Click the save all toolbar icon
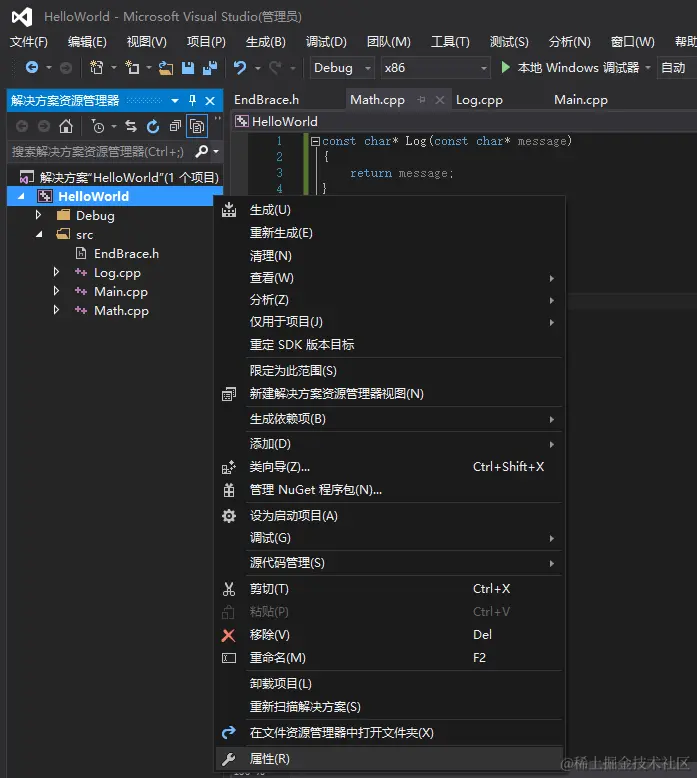Screen dimensions: 697x778 pyautogui.click(x=210, y=67)
